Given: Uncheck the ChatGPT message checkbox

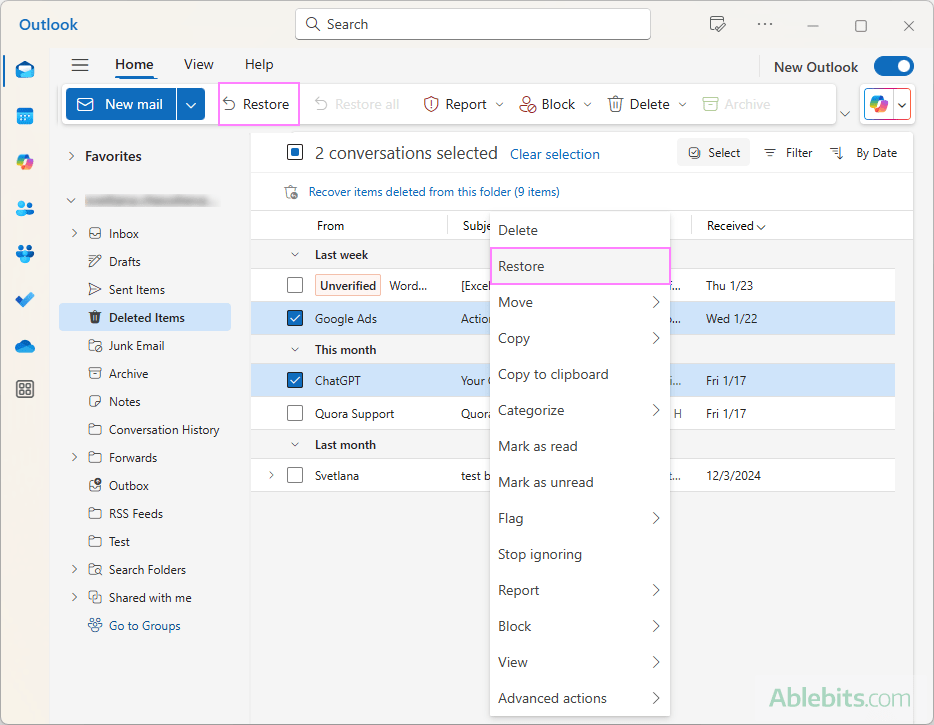Looking at the screenshot, I should click(x=295, y=380).
